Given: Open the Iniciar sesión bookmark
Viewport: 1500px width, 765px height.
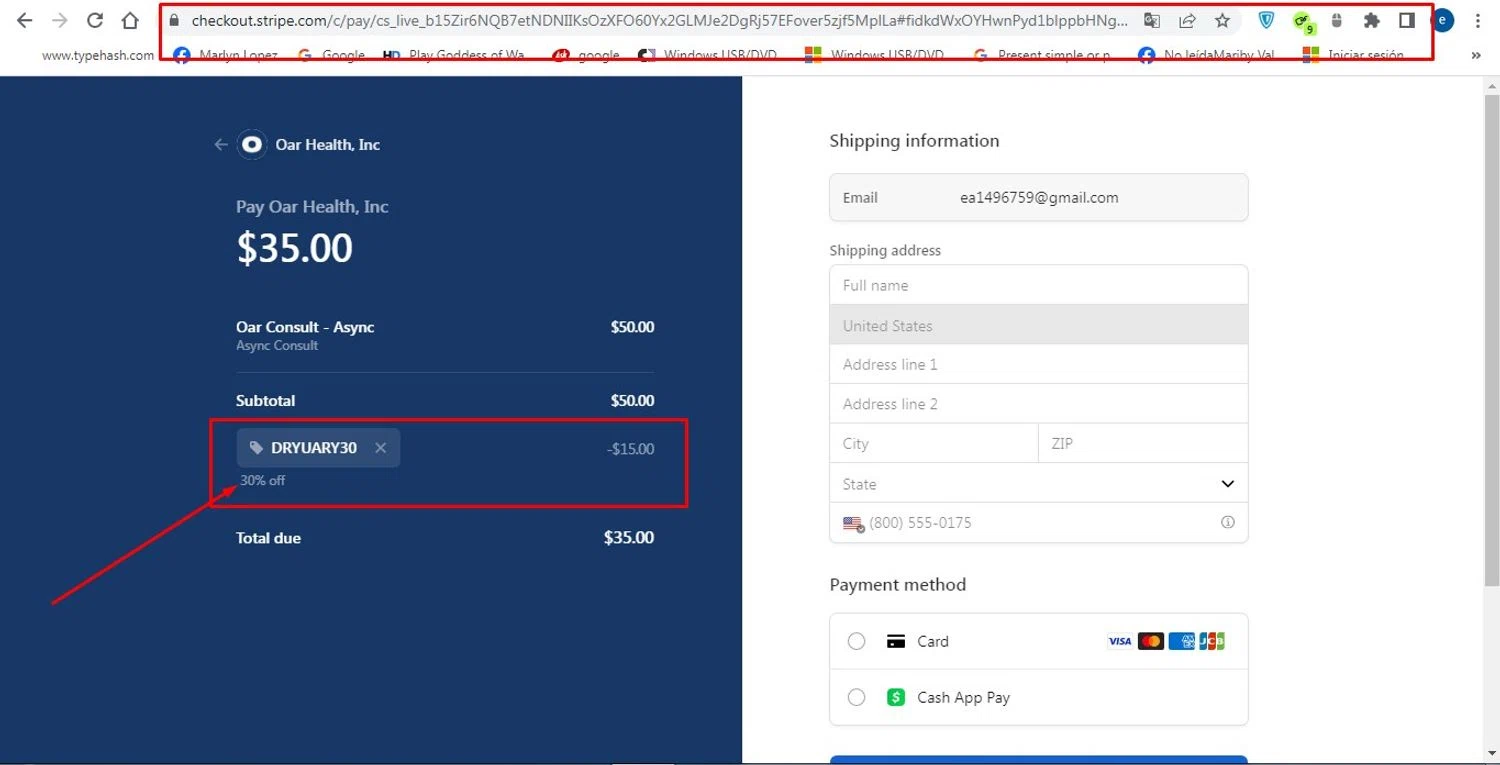Looking at the screenshot, I should click(x=1354, y=56).
